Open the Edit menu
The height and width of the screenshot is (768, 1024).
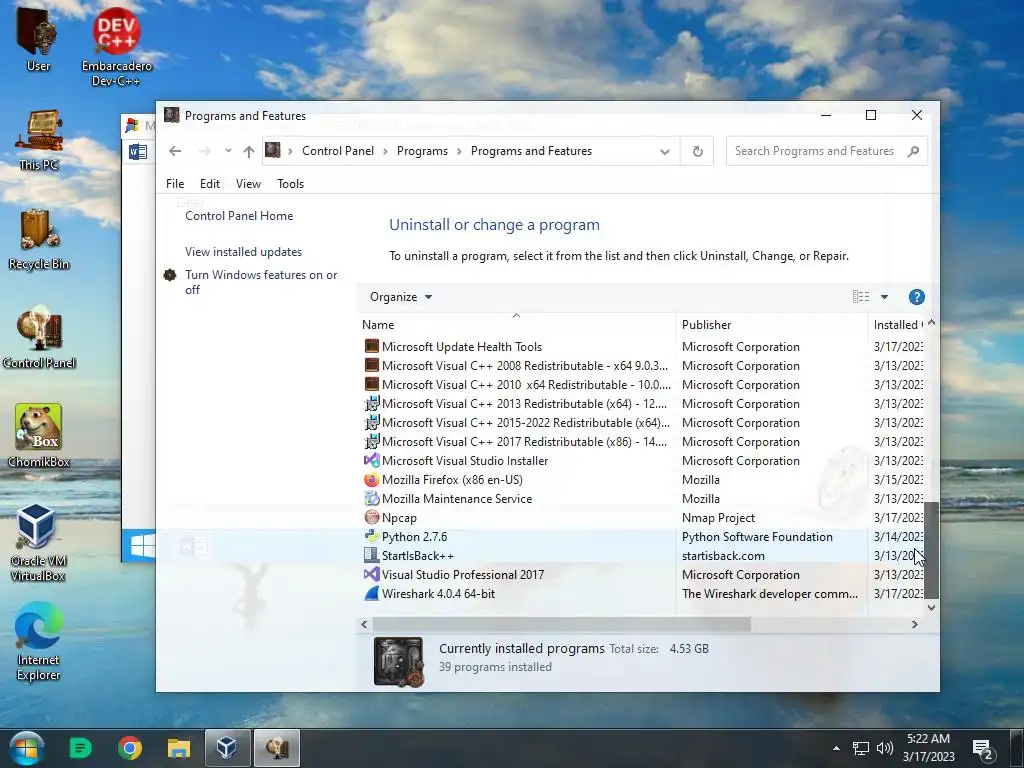pos(210,184)
